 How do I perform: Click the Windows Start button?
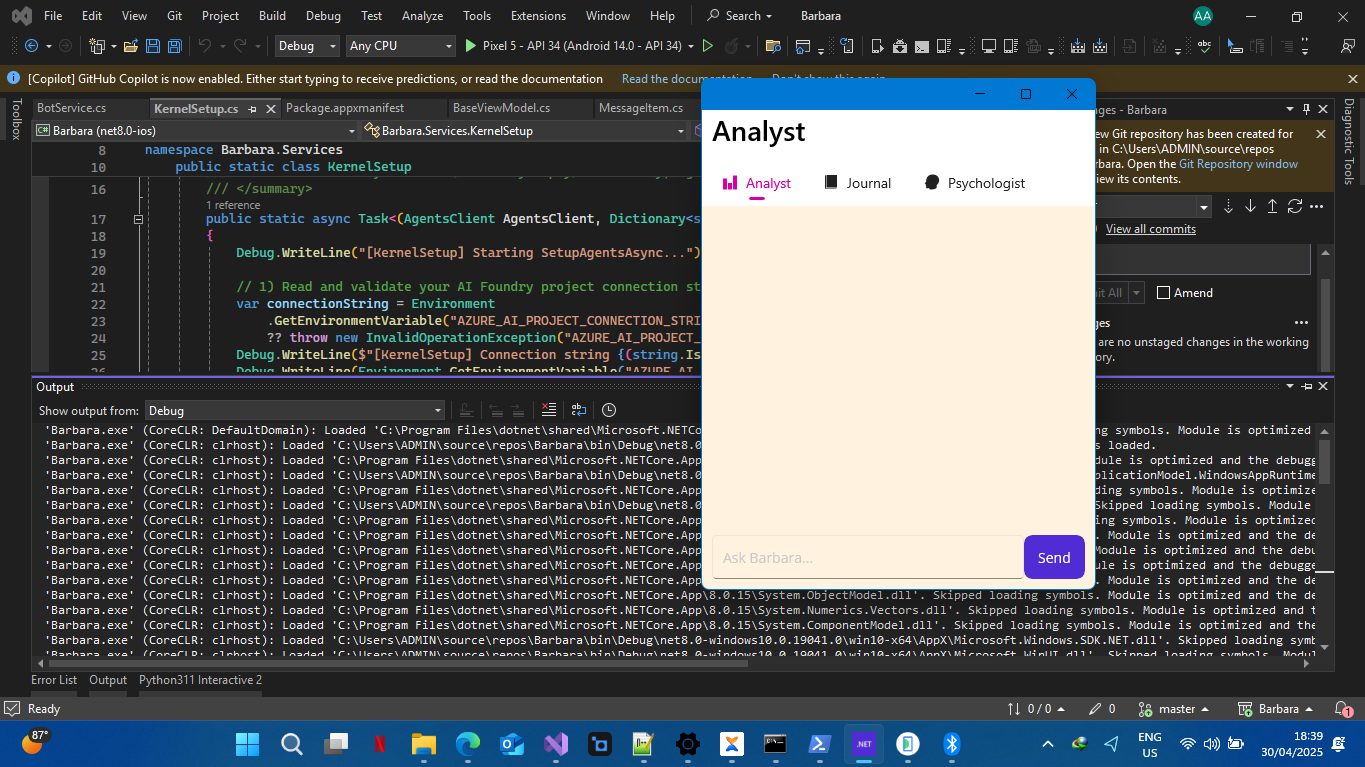[x=247, y=744]
